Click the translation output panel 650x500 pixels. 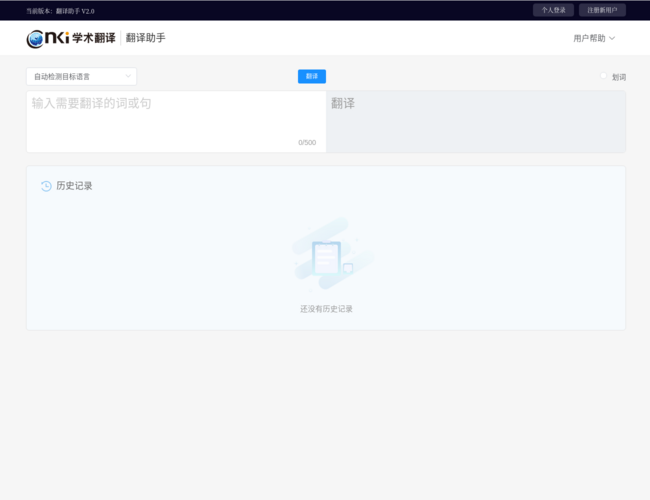click(x=476, y=122)
